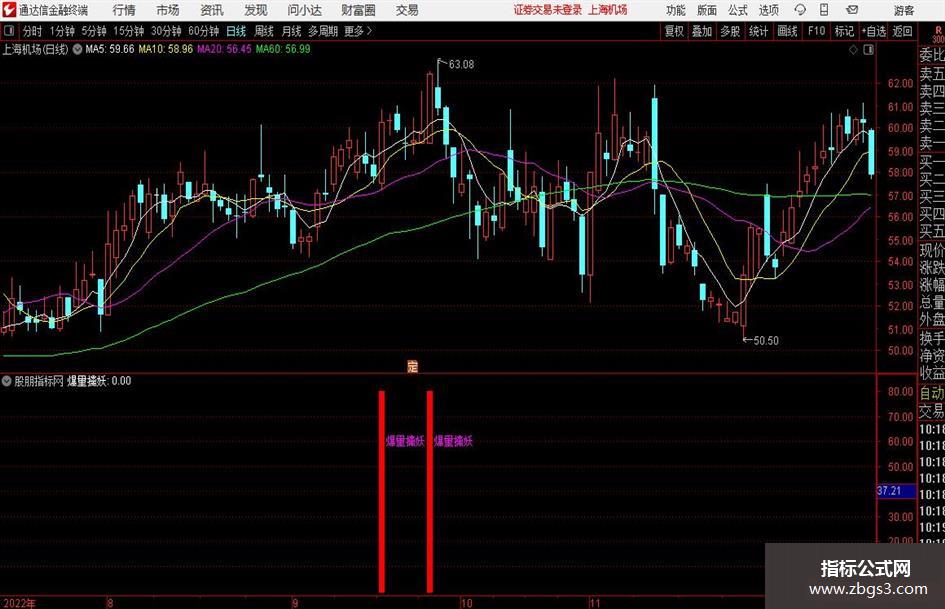Viewport: 945px width, 609px height.
Task: Open the 公式 menu
Action: (738, 10)
